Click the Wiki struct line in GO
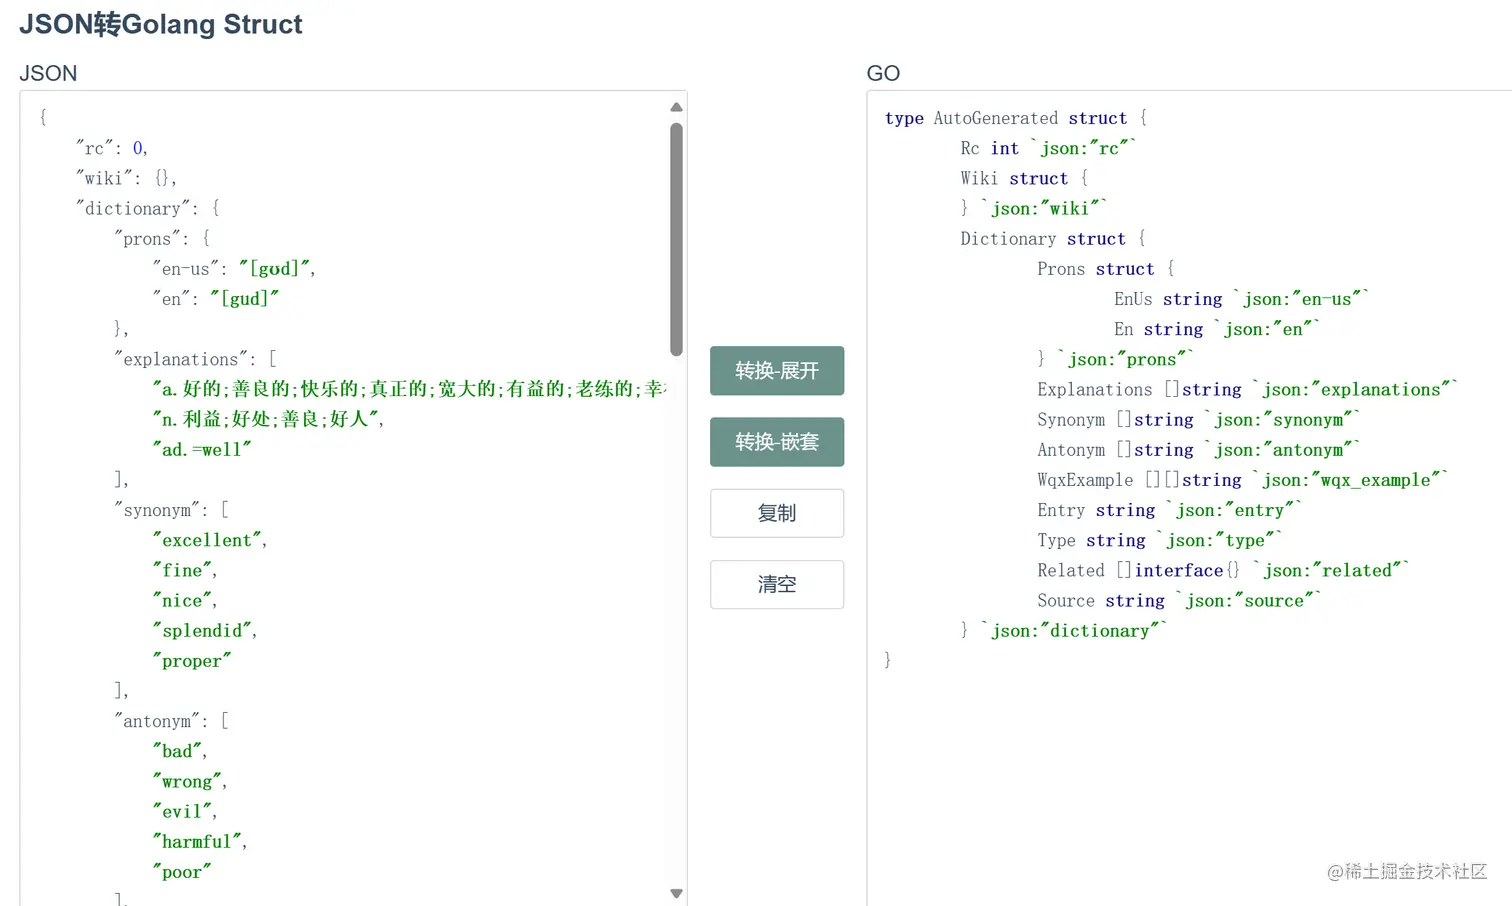This screenshot has height=906, width=1512. 1024,178
